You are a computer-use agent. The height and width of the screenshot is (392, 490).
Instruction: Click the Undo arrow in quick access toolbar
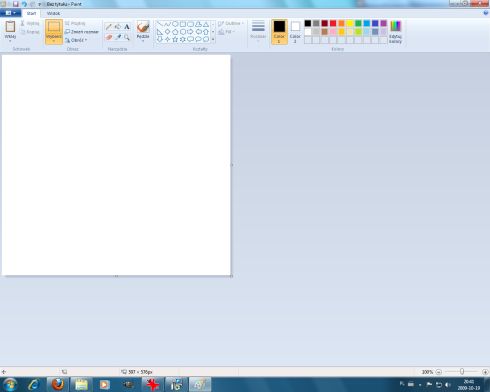click(24, 4)
